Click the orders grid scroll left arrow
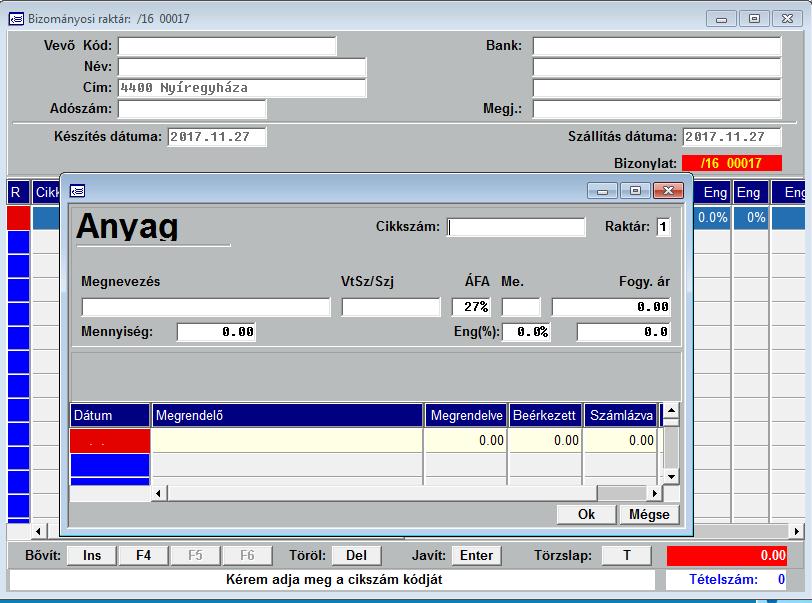 tap(158, 493)
